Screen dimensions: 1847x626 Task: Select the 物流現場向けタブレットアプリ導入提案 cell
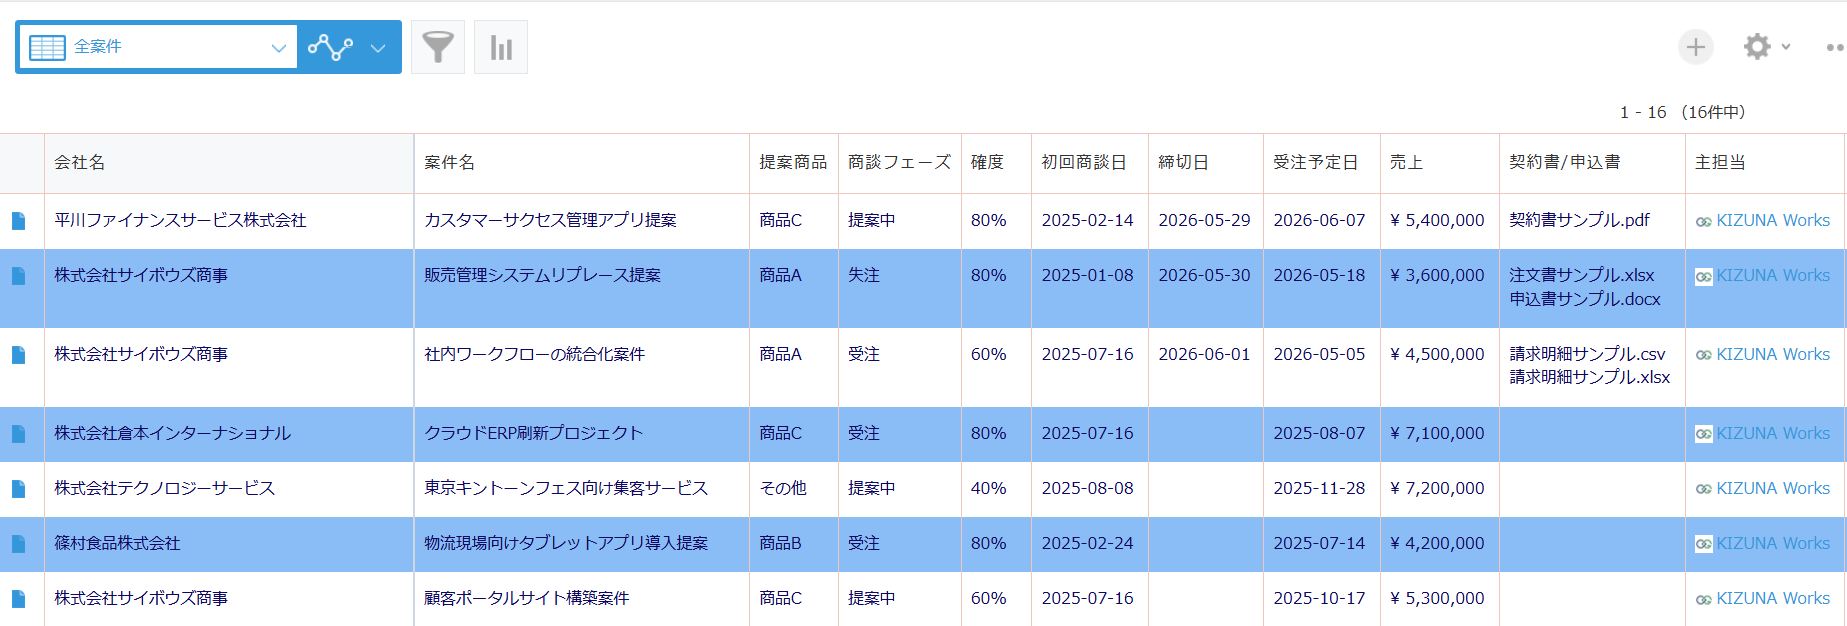click(582, 544)
